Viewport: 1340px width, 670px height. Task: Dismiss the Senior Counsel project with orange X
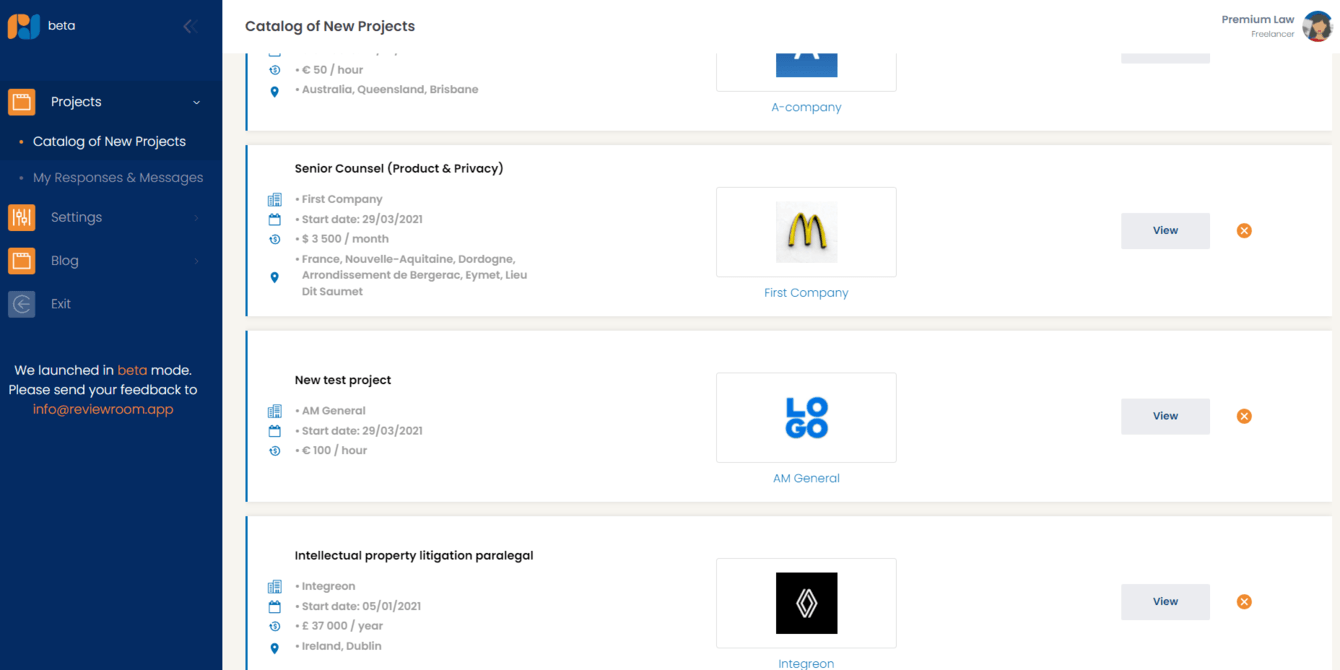[1244, 231]
